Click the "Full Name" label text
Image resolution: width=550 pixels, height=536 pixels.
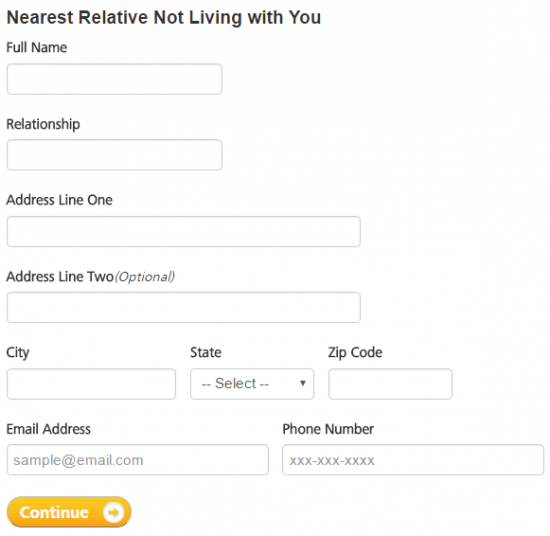tap(37, 47)
